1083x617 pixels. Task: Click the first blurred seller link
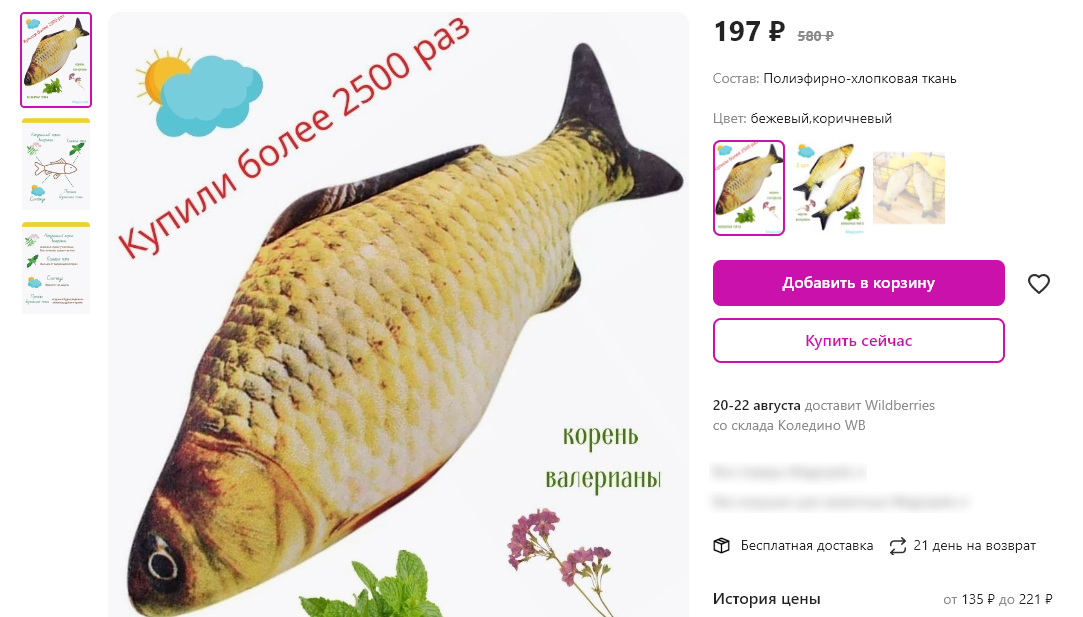(788, 473)
